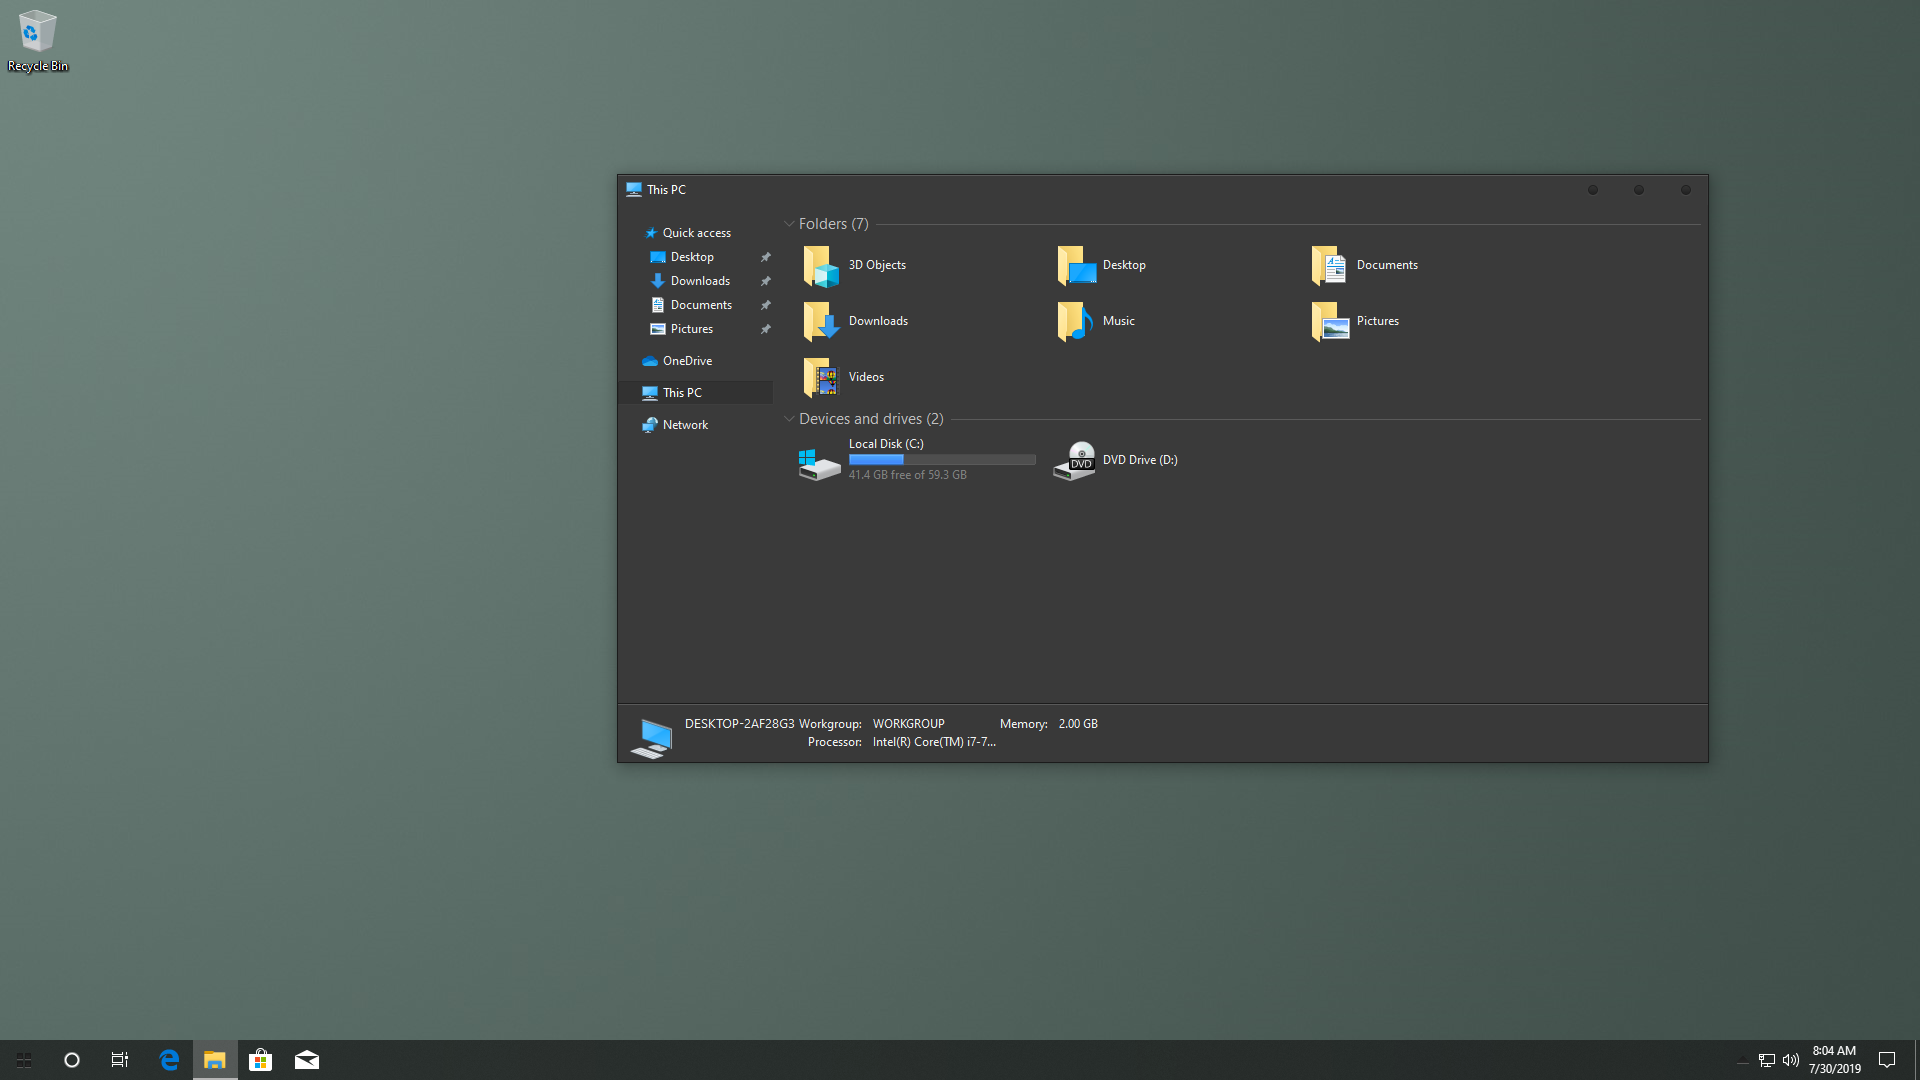
Task: Select the Local Disk (C:) drive icon
Action: pyautogui.click(x=819, y=463)
